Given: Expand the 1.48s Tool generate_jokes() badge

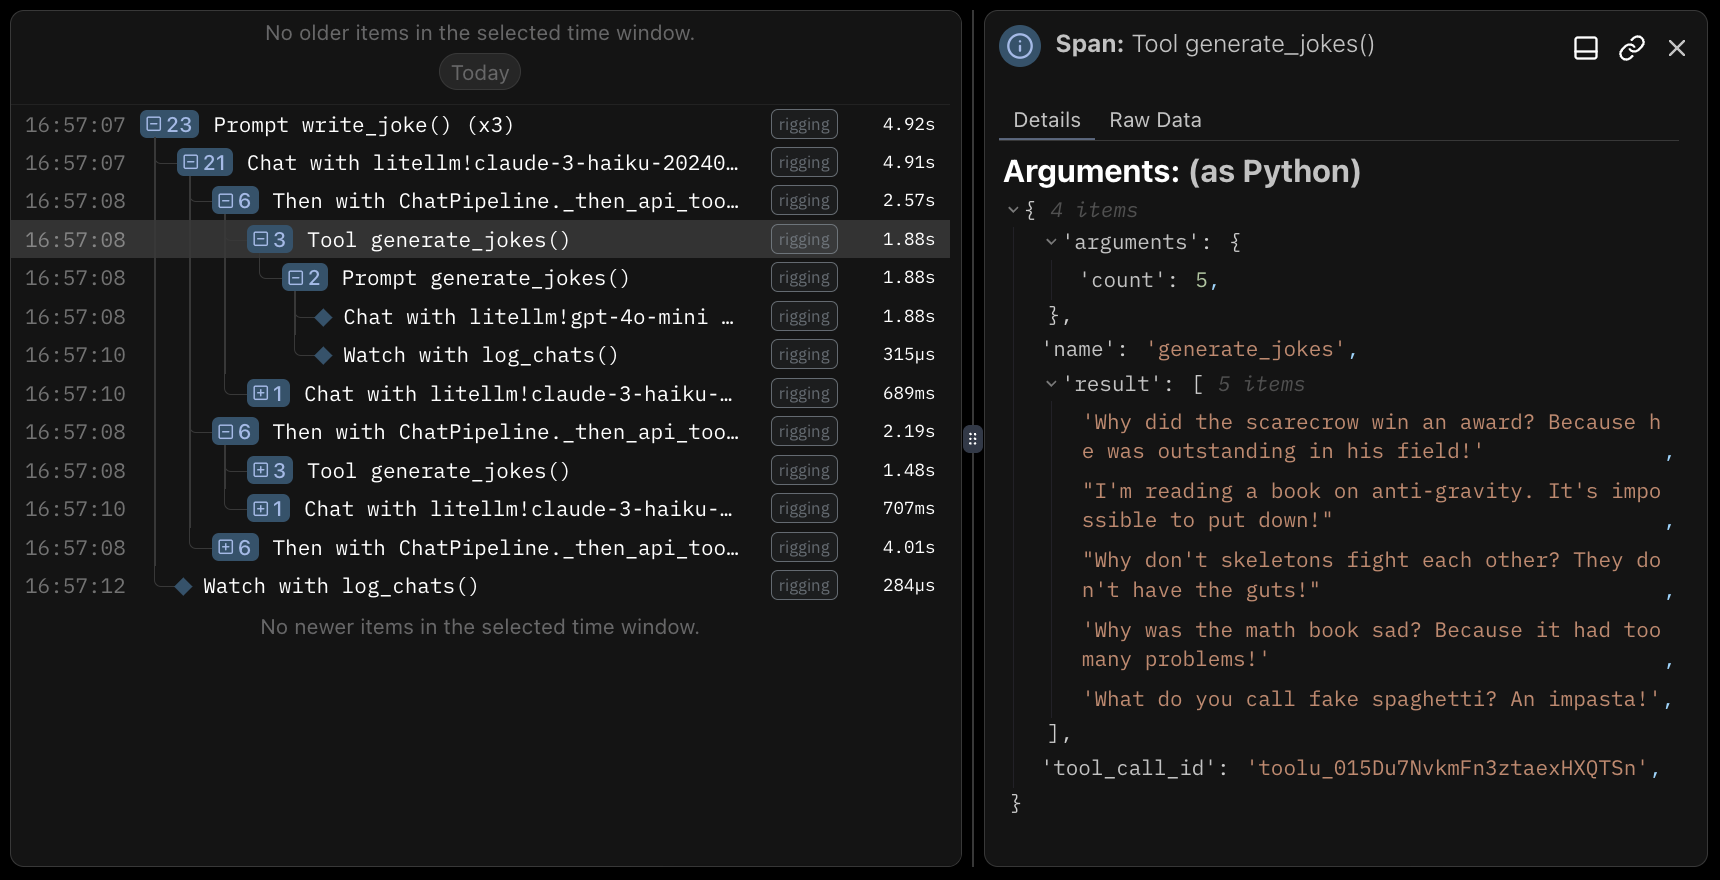Looking at the screenshot, I should click(x=270, y=471).
